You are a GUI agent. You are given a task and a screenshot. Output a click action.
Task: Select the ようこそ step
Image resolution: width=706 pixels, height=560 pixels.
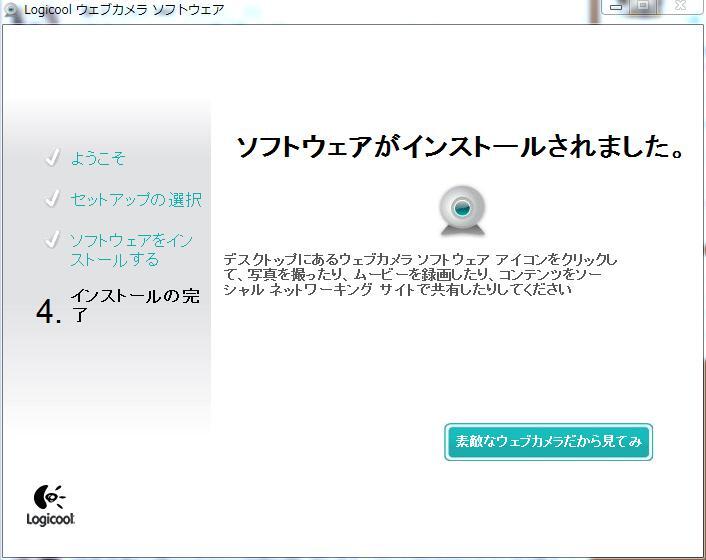pos(98,158)
